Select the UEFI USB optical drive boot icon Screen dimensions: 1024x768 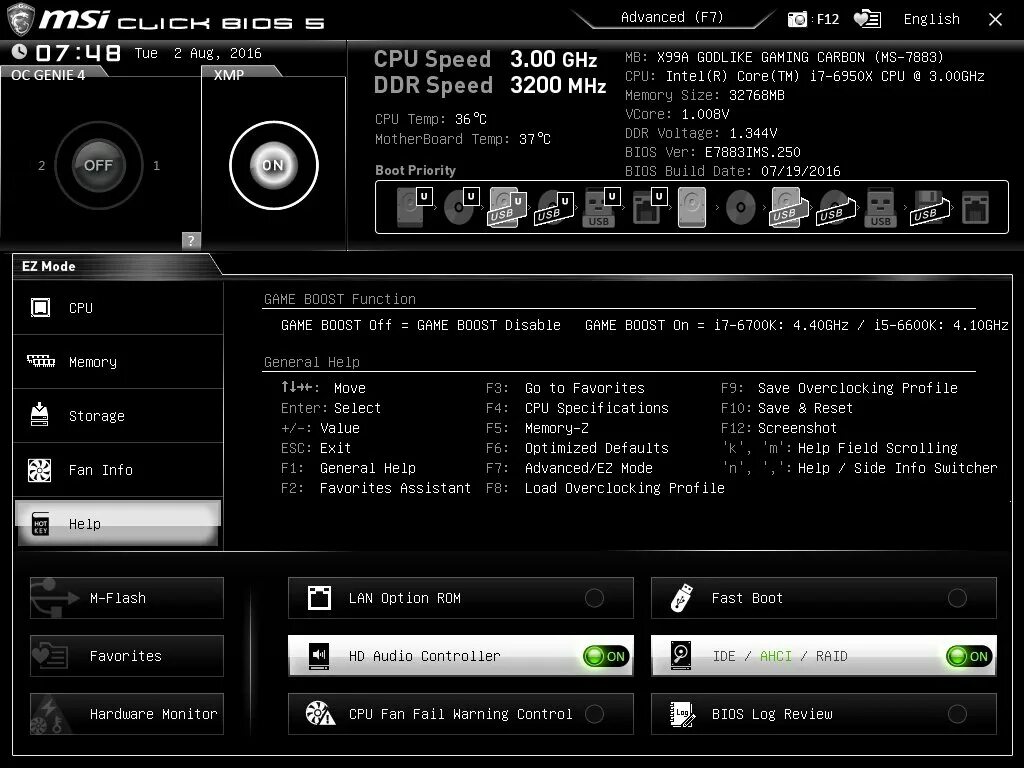(554, 208)
